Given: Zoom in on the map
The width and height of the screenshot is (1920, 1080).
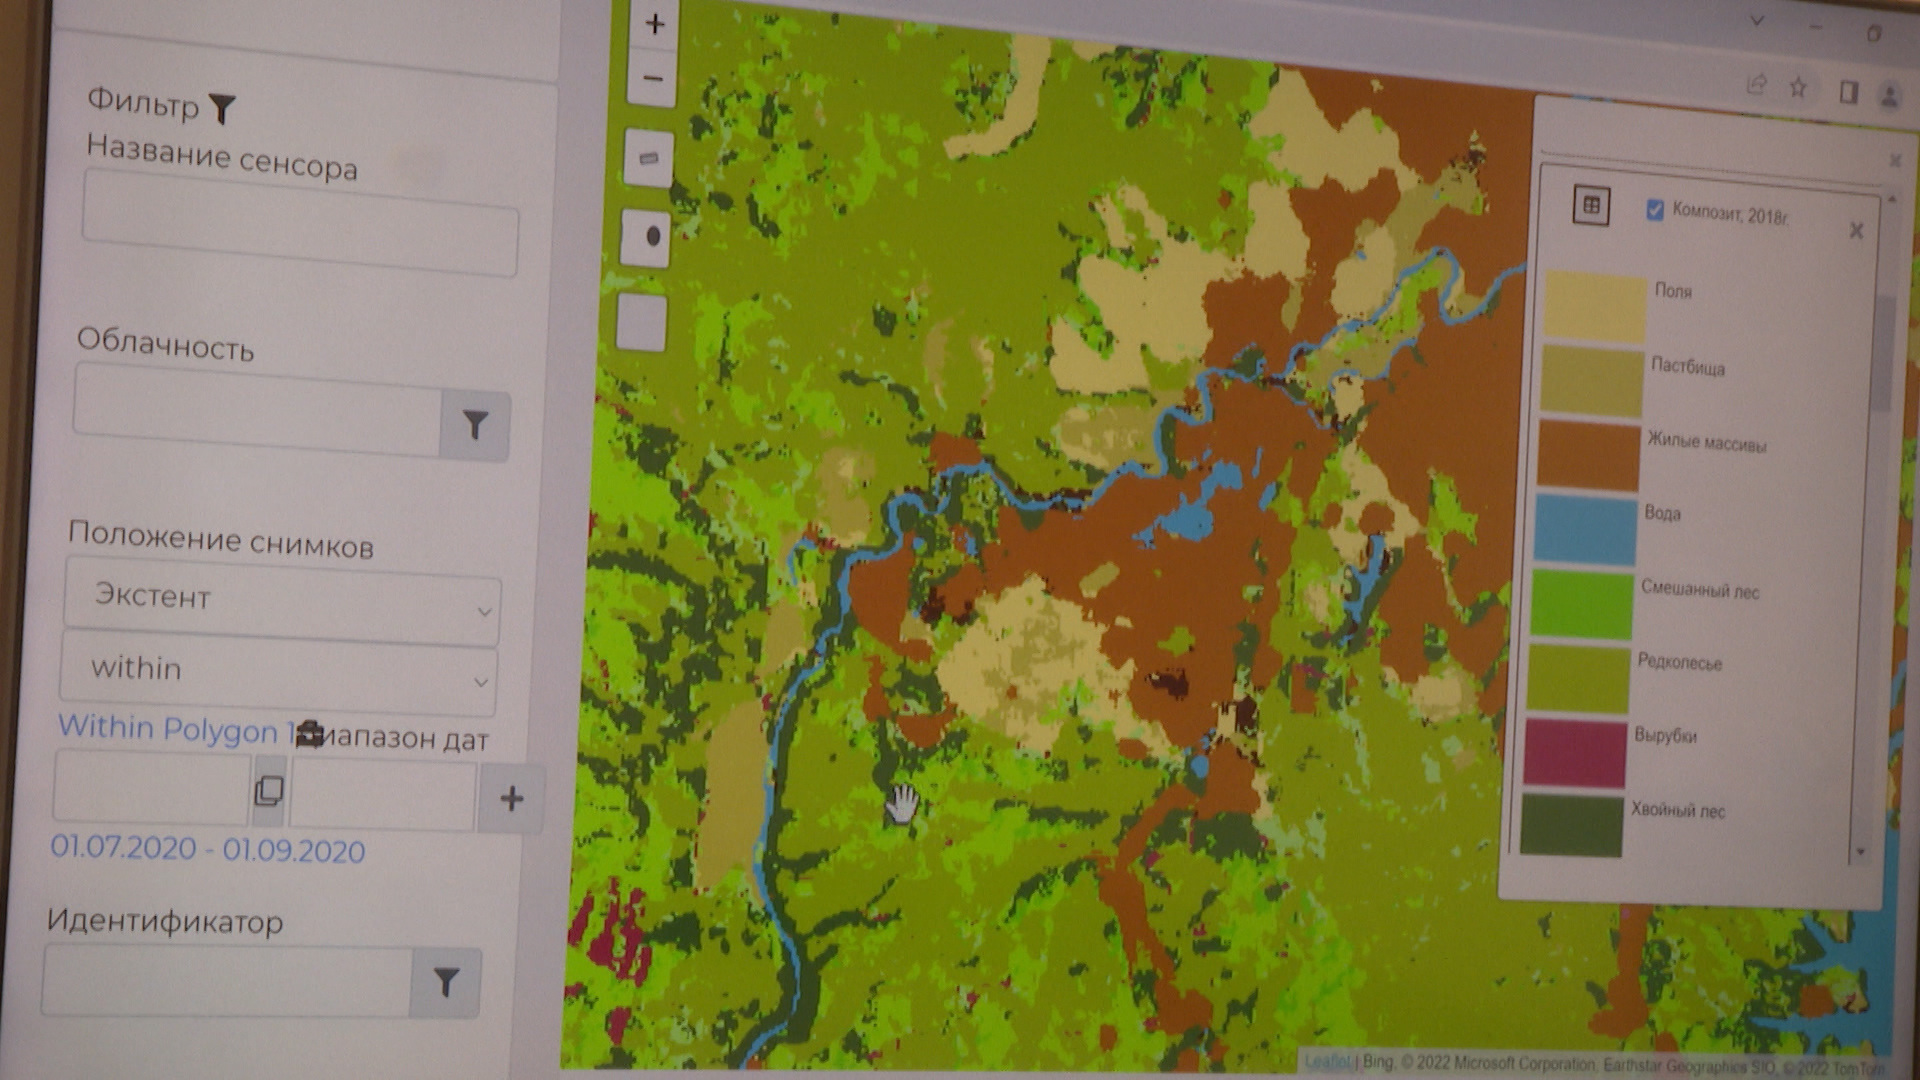Looking at the screenshot, I should tap(655, 24).
